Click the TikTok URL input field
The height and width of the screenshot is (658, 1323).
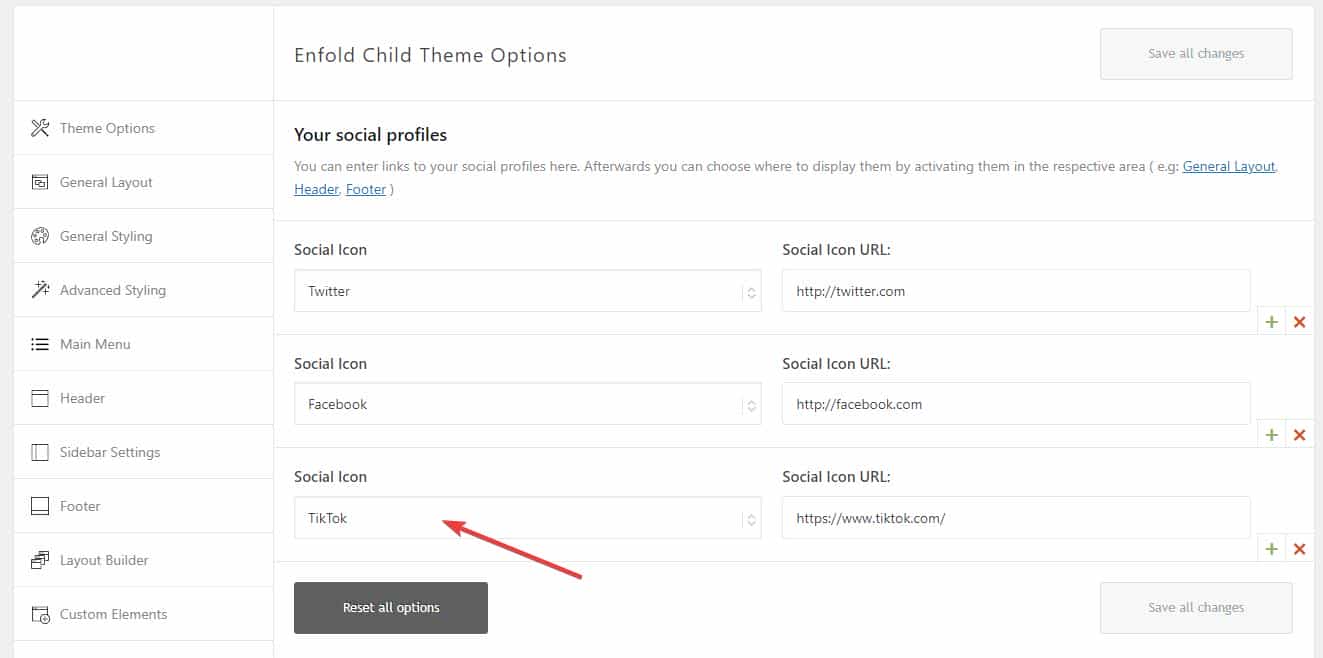point(1016,518)
